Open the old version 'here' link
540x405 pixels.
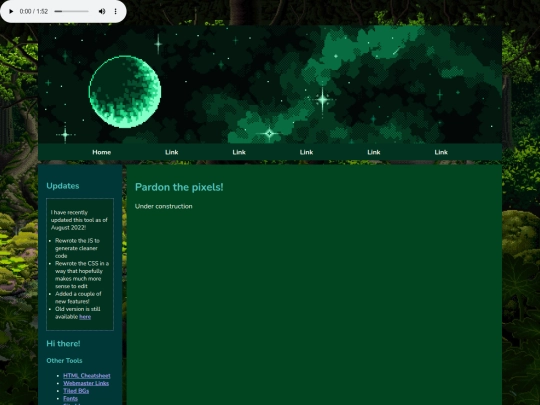[85, 317]
